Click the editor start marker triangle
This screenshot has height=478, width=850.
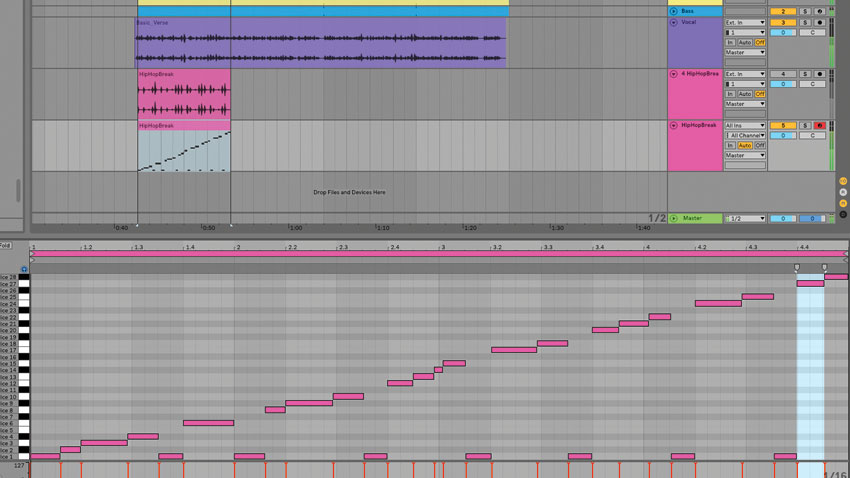tap(33, 261)
